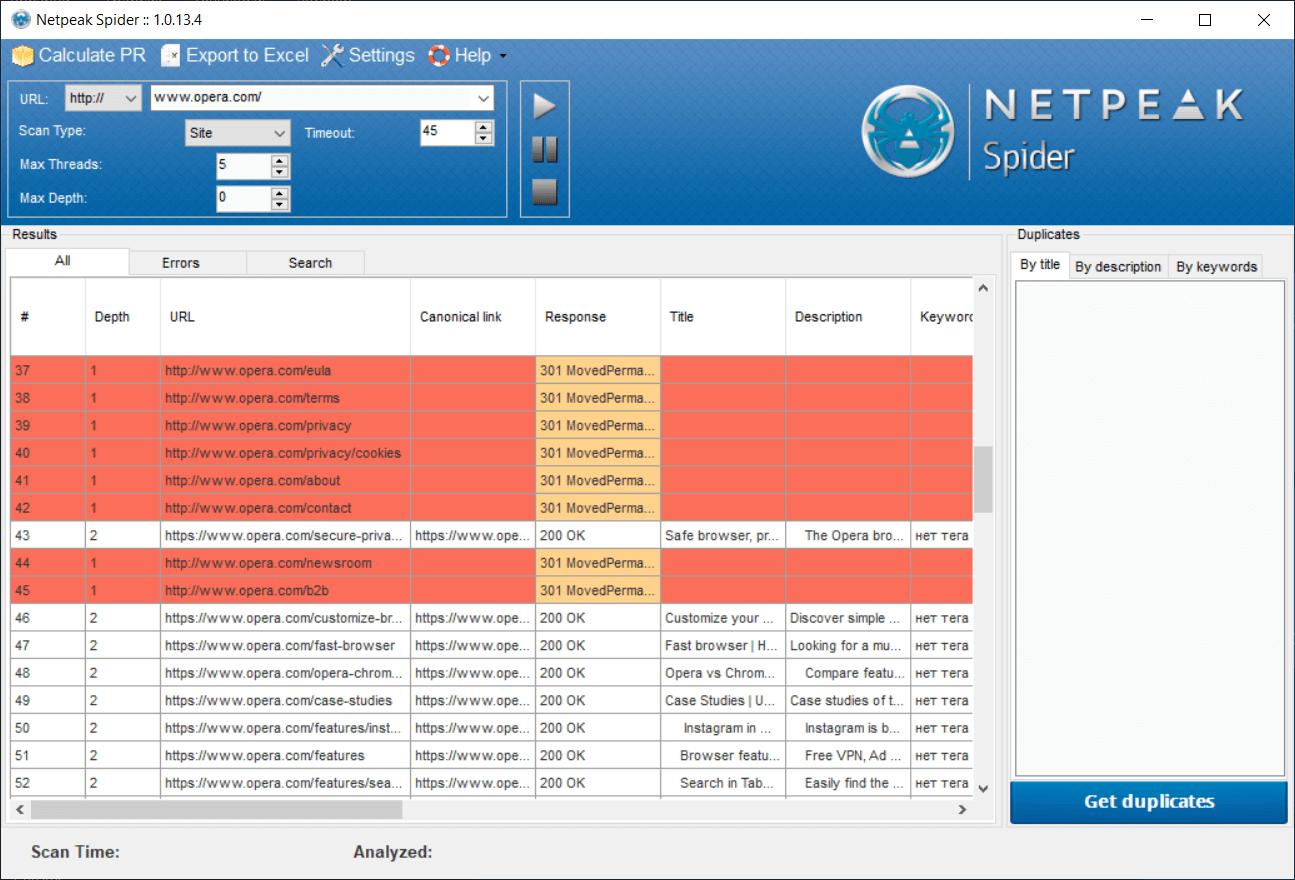Click the scroll right arrow of results table

[963, 809]
